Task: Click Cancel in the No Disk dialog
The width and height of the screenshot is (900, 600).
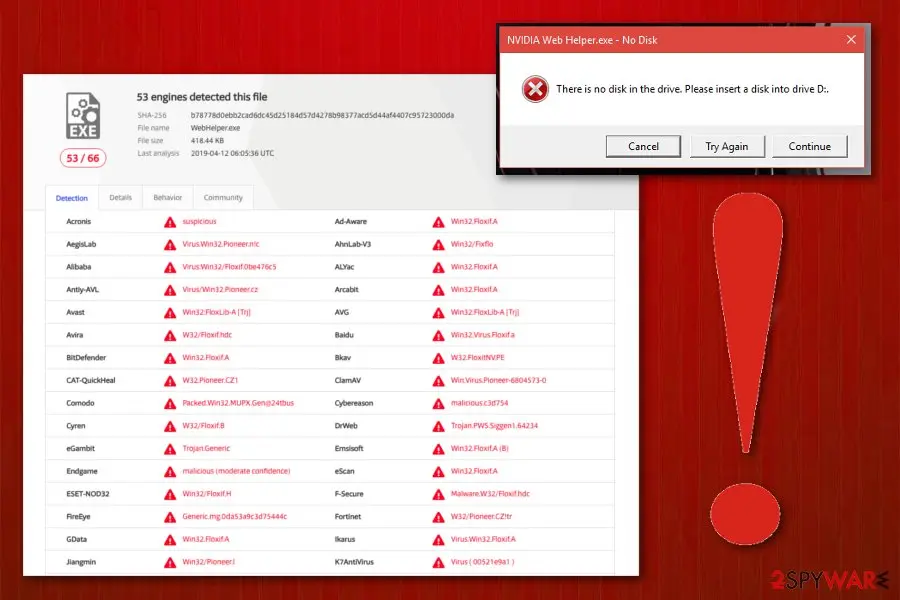Action: (643, 146)
